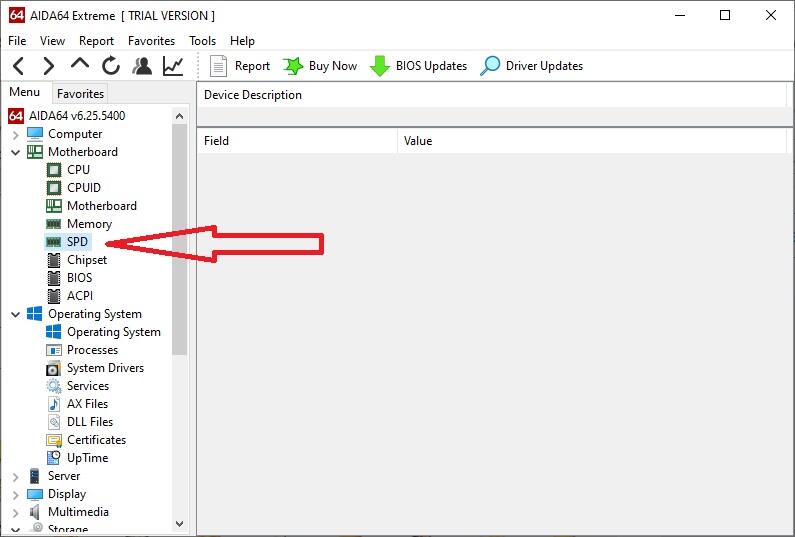Select Motherboard sub-item icon
The image size is (795, 537).
pos(54,206)
